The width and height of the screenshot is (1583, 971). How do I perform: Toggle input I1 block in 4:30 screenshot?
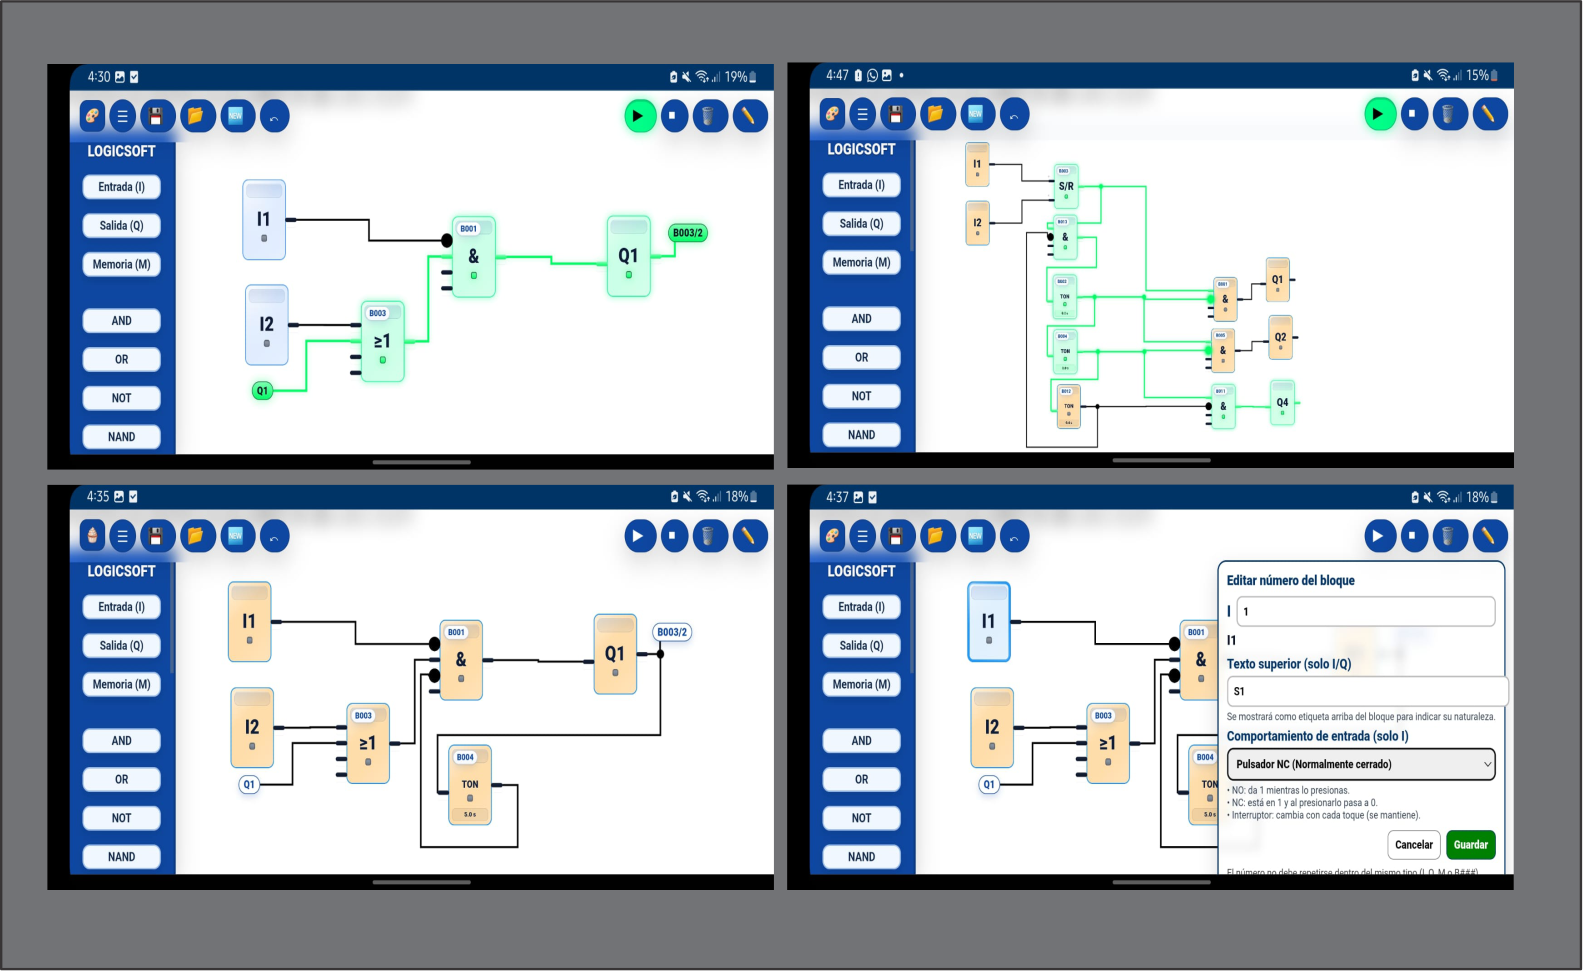point(264,220)
